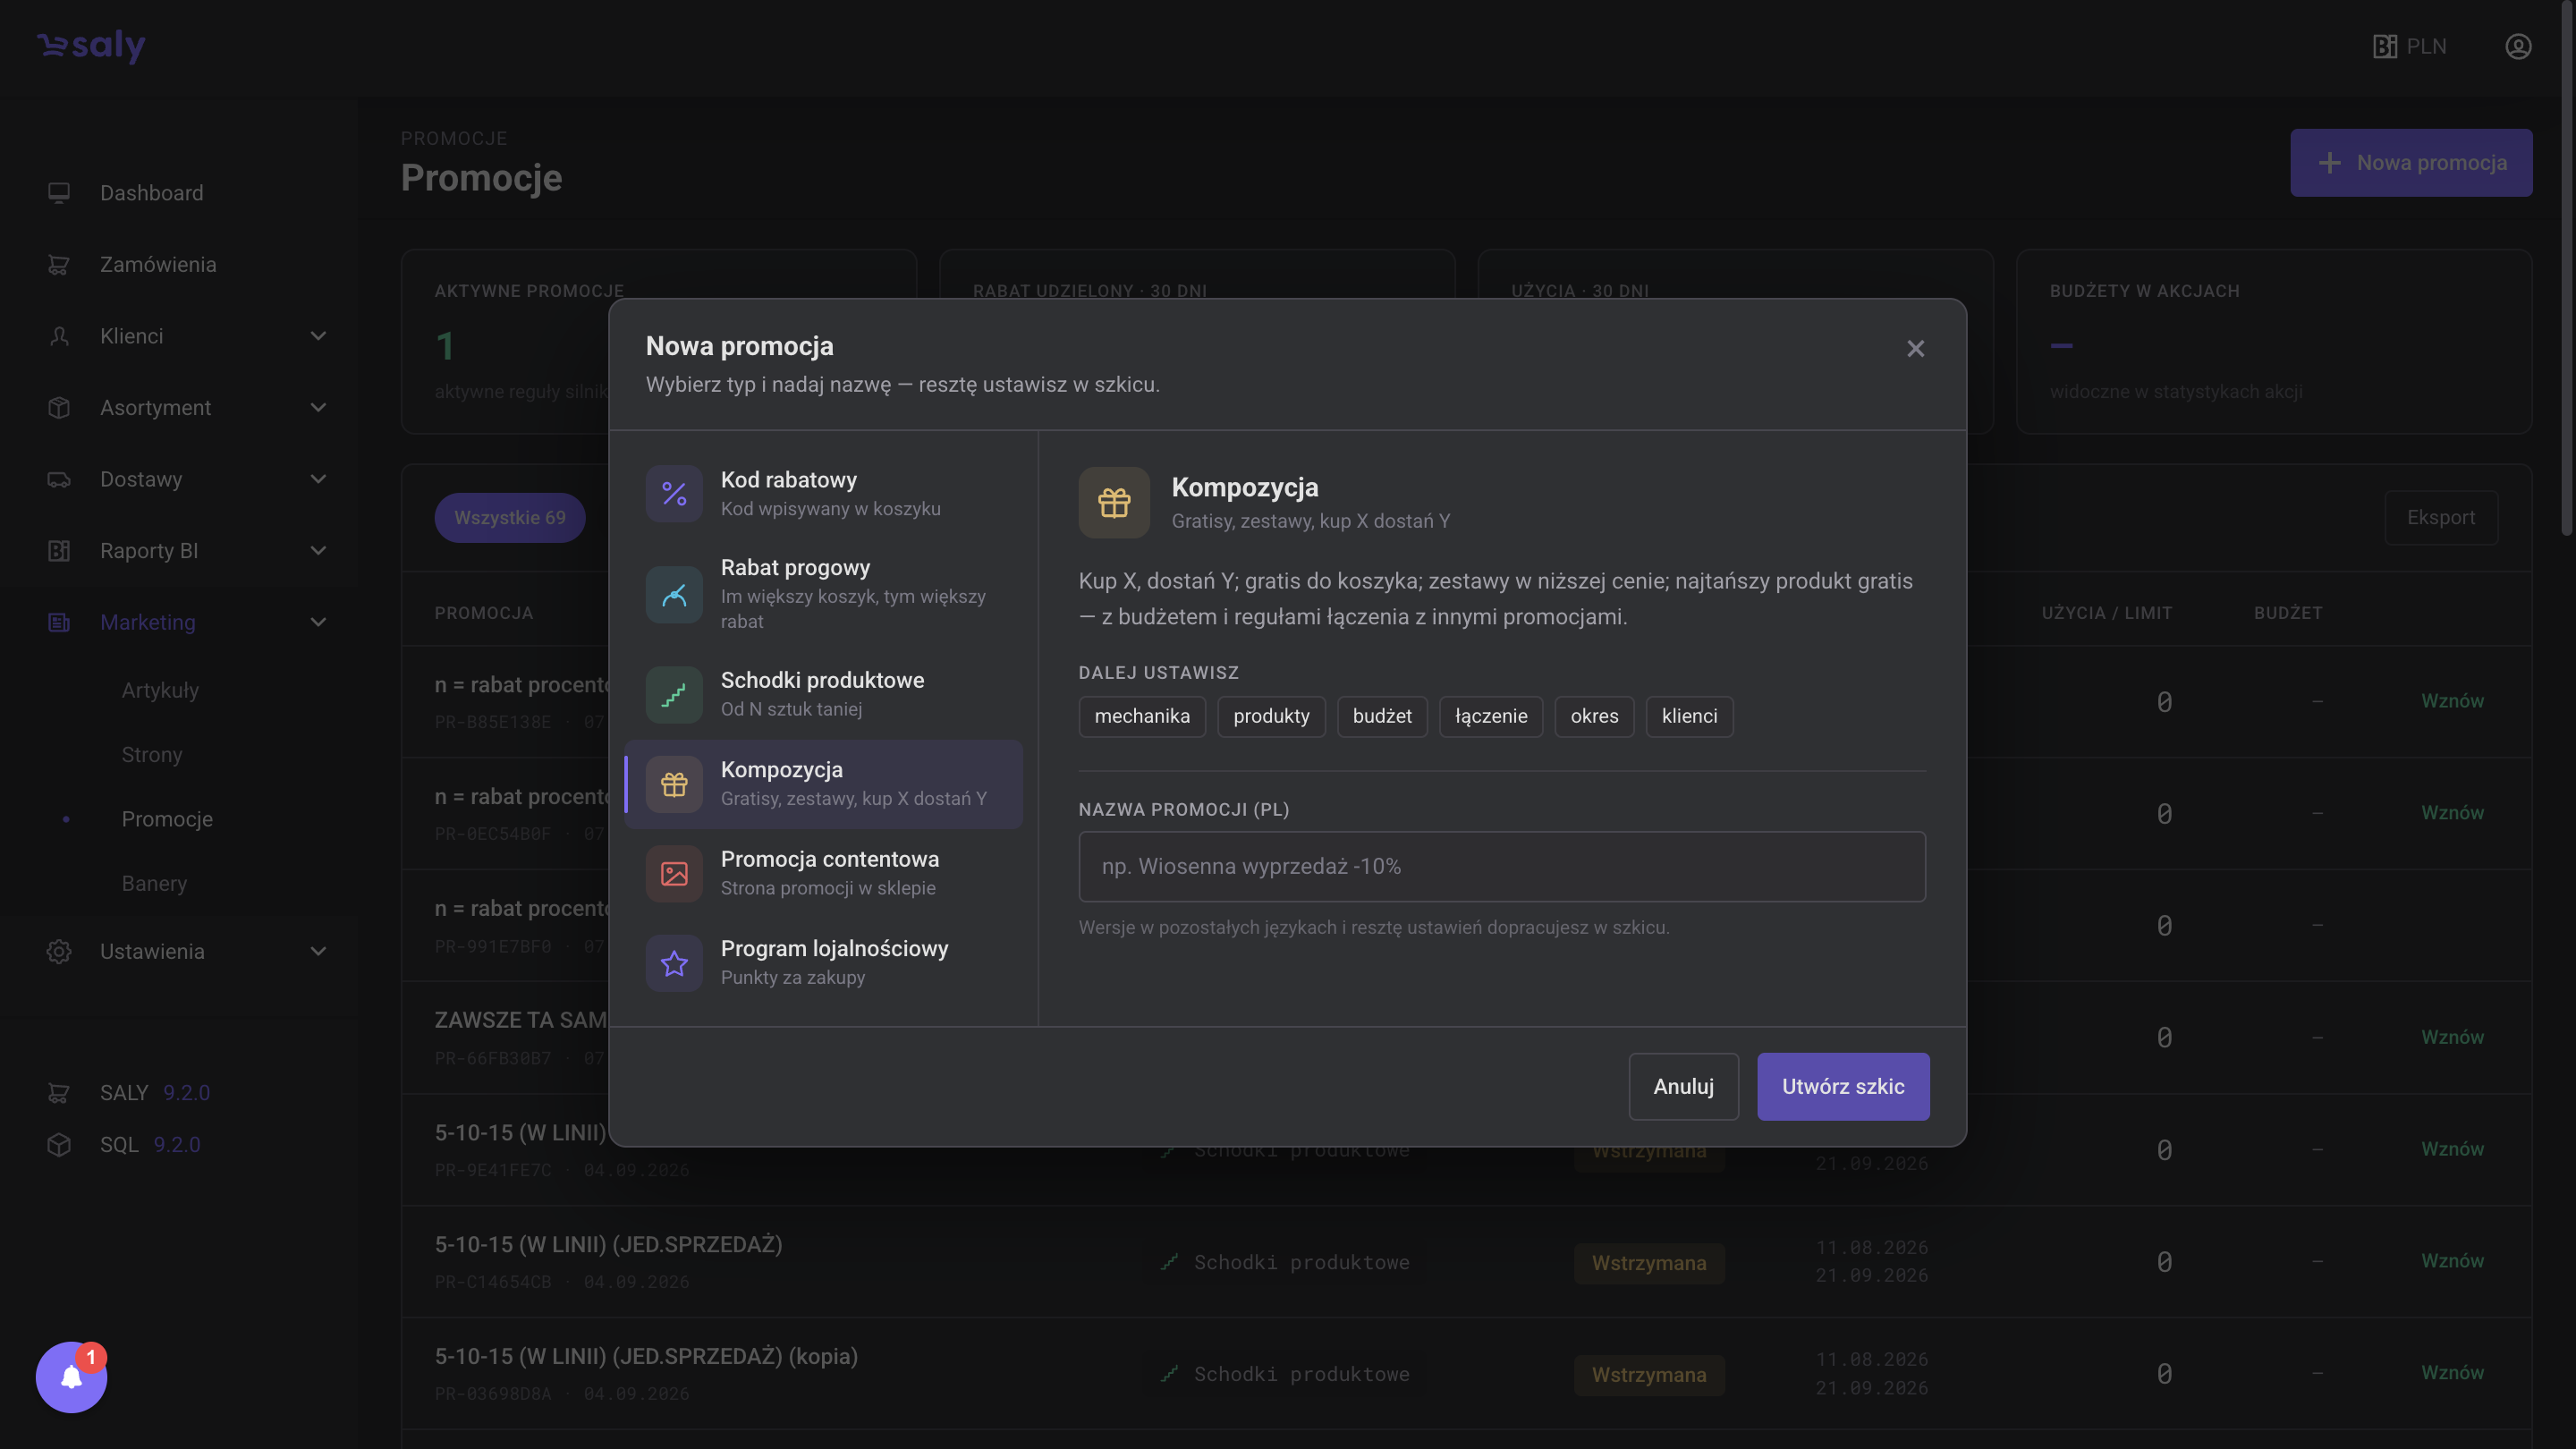Image resolution: width=2576 pixels, height=1449 pixels.
Task: Click the large Kompozycja gift icon in detail pane
Action: [1114, 503]
